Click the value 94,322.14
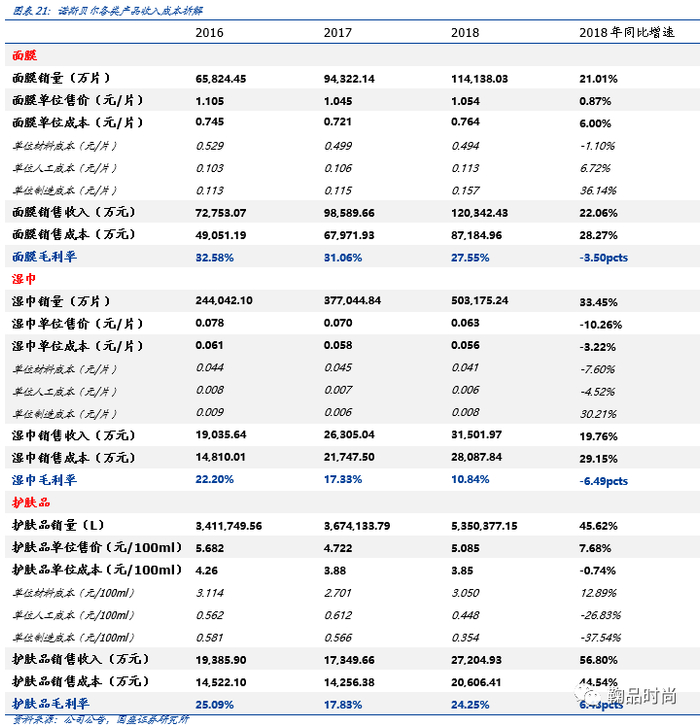 point(349,79)
